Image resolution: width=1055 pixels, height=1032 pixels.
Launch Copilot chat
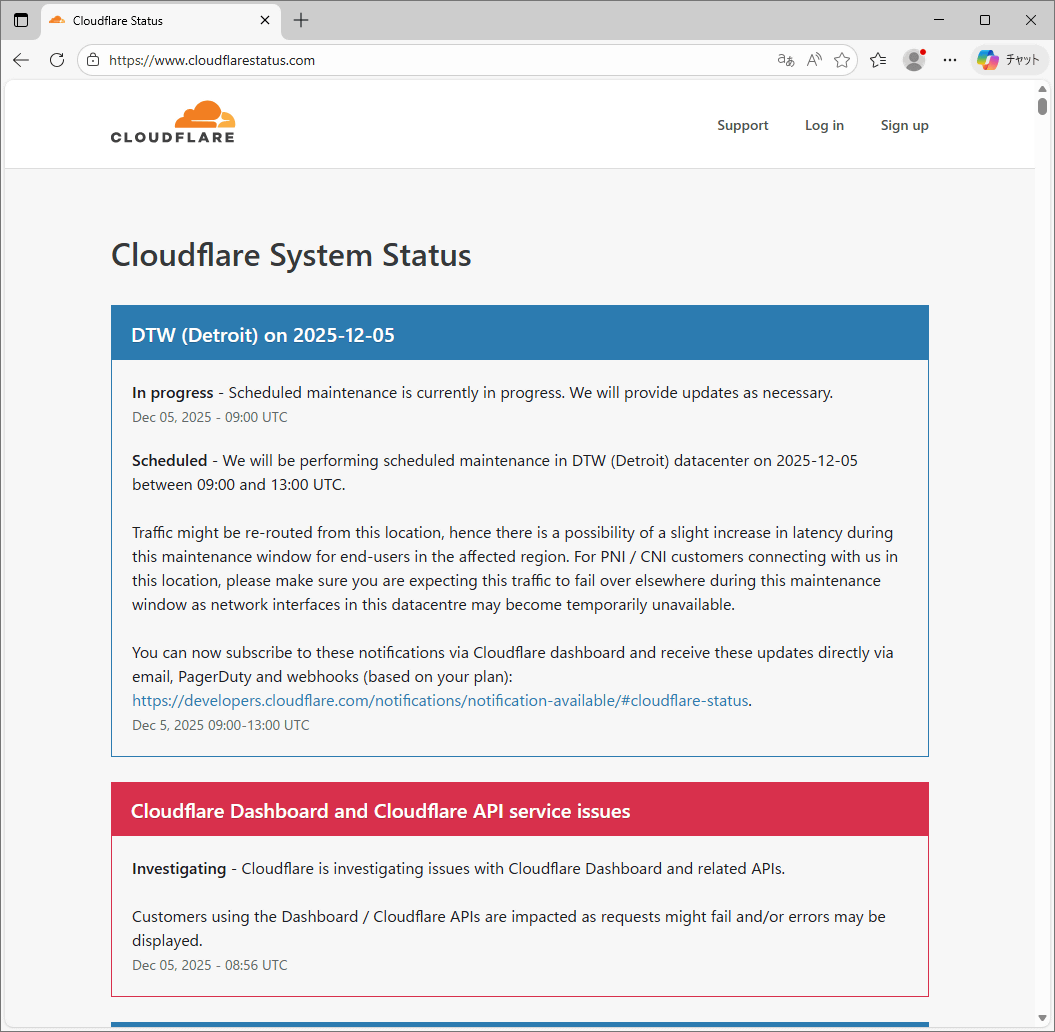pyautogui.click(x=1008, y=60)
